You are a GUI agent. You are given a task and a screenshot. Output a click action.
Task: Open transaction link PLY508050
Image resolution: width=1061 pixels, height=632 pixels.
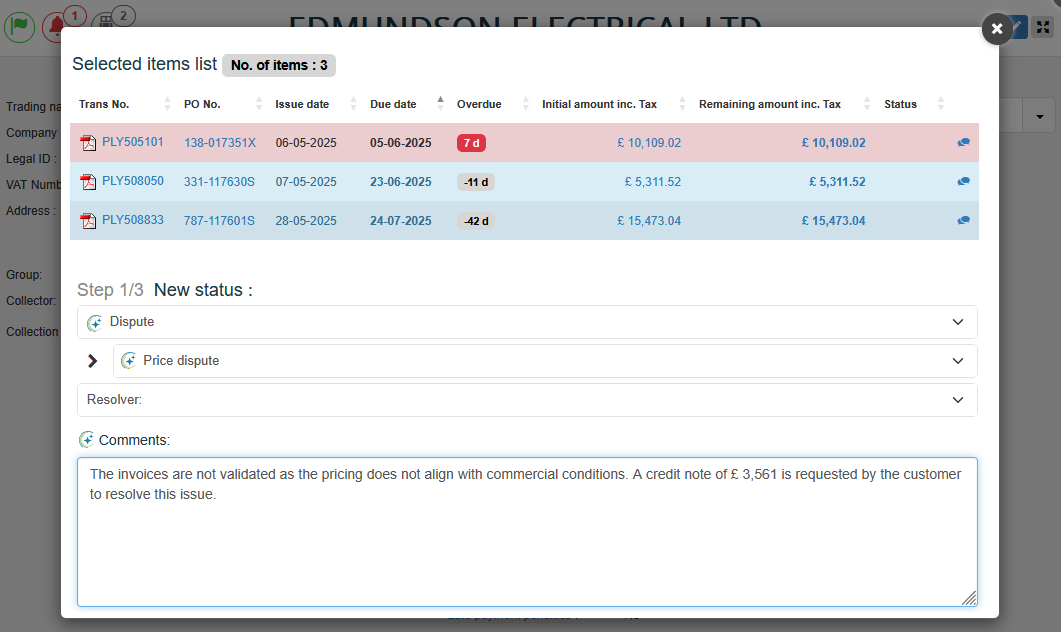132,181
